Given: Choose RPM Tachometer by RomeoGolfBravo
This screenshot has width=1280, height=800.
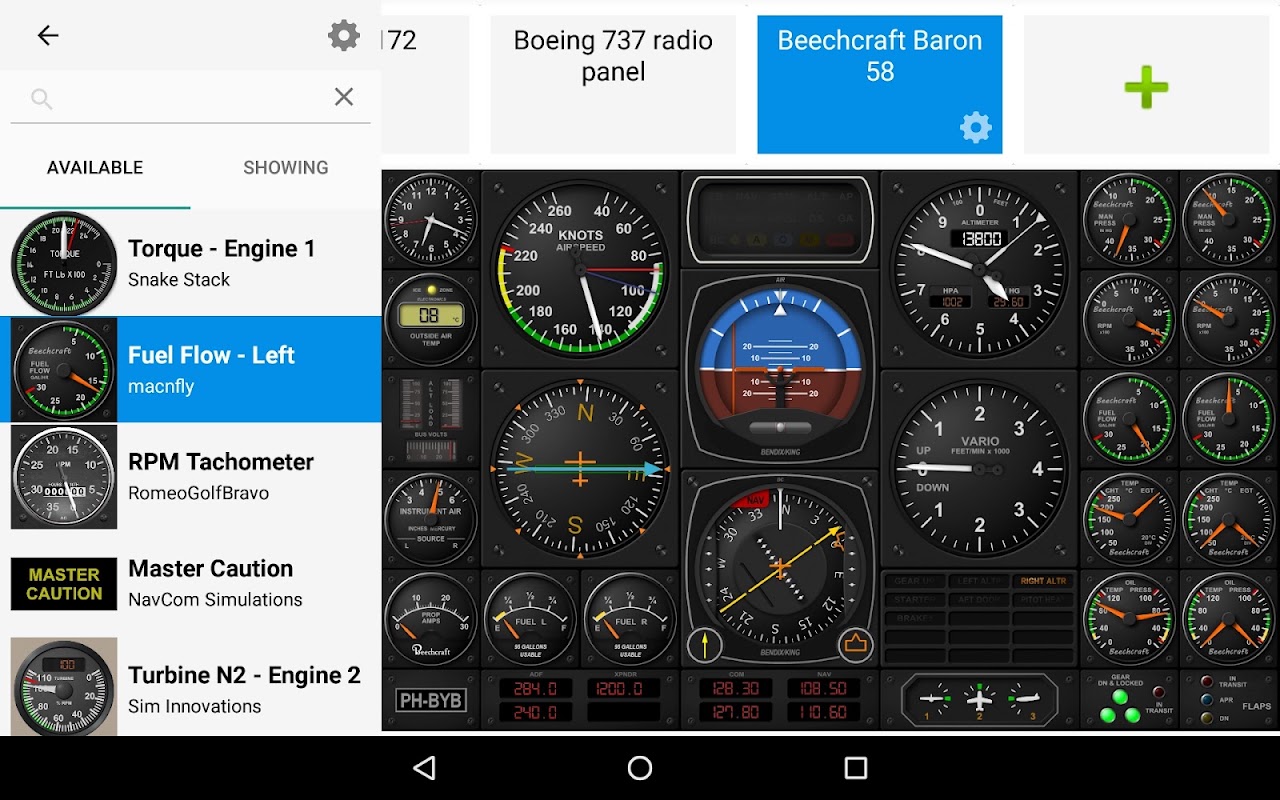Looking at the screenshot, I should pyautogui.click(x=191, y=477).
